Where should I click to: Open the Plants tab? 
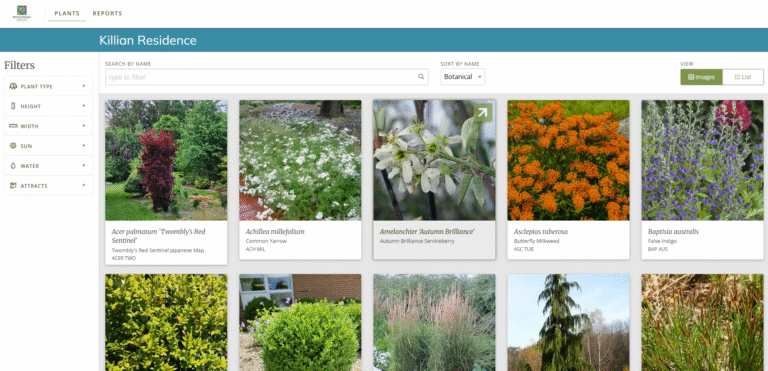[x=67, y=14]
